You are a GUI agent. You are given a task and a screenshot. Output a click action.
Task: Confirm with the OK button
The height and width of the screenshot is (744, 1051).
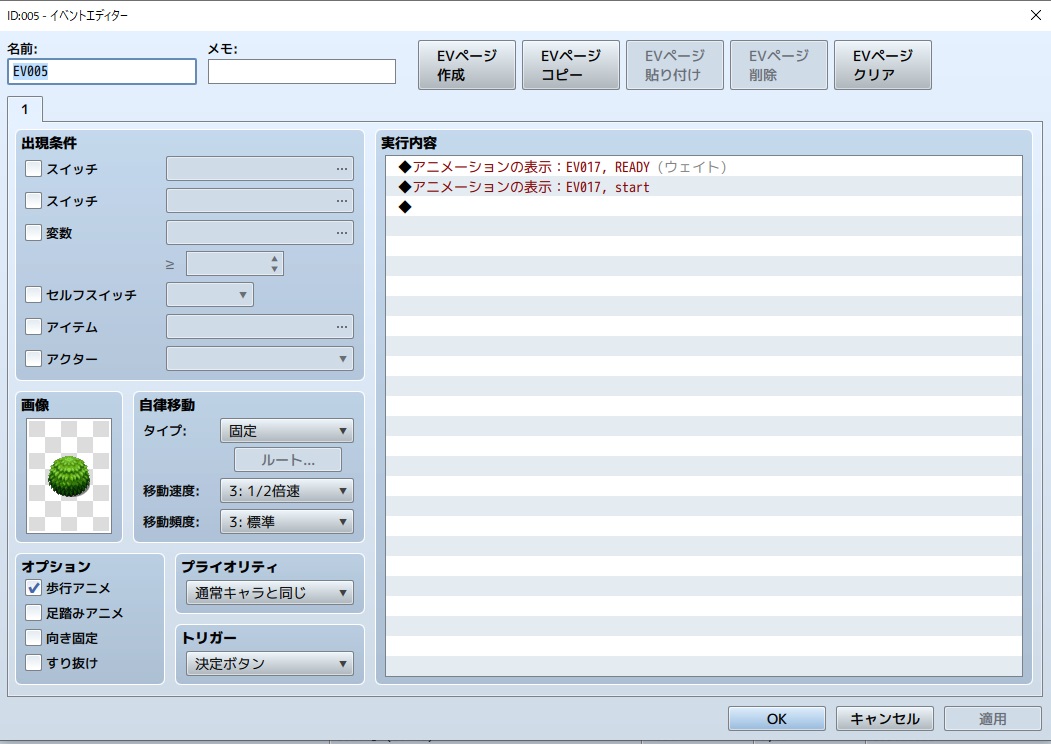777,719
